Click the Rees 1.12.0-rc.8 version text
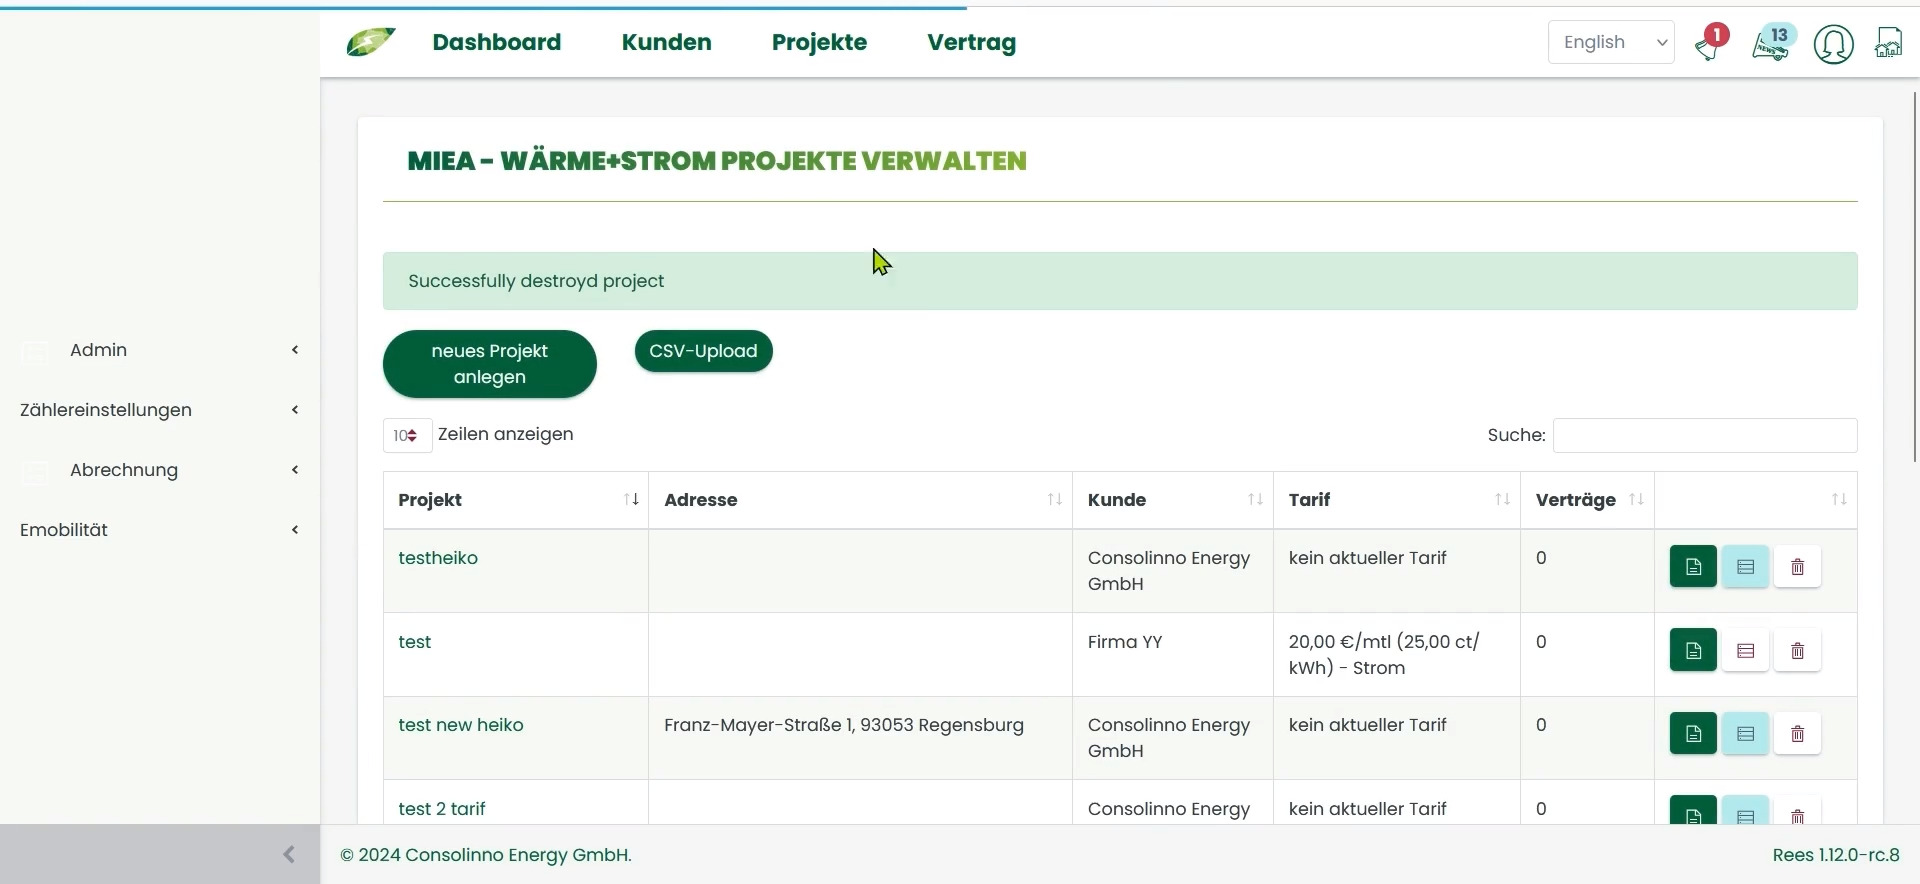The image size is (1920, 884). (1836, 855)
